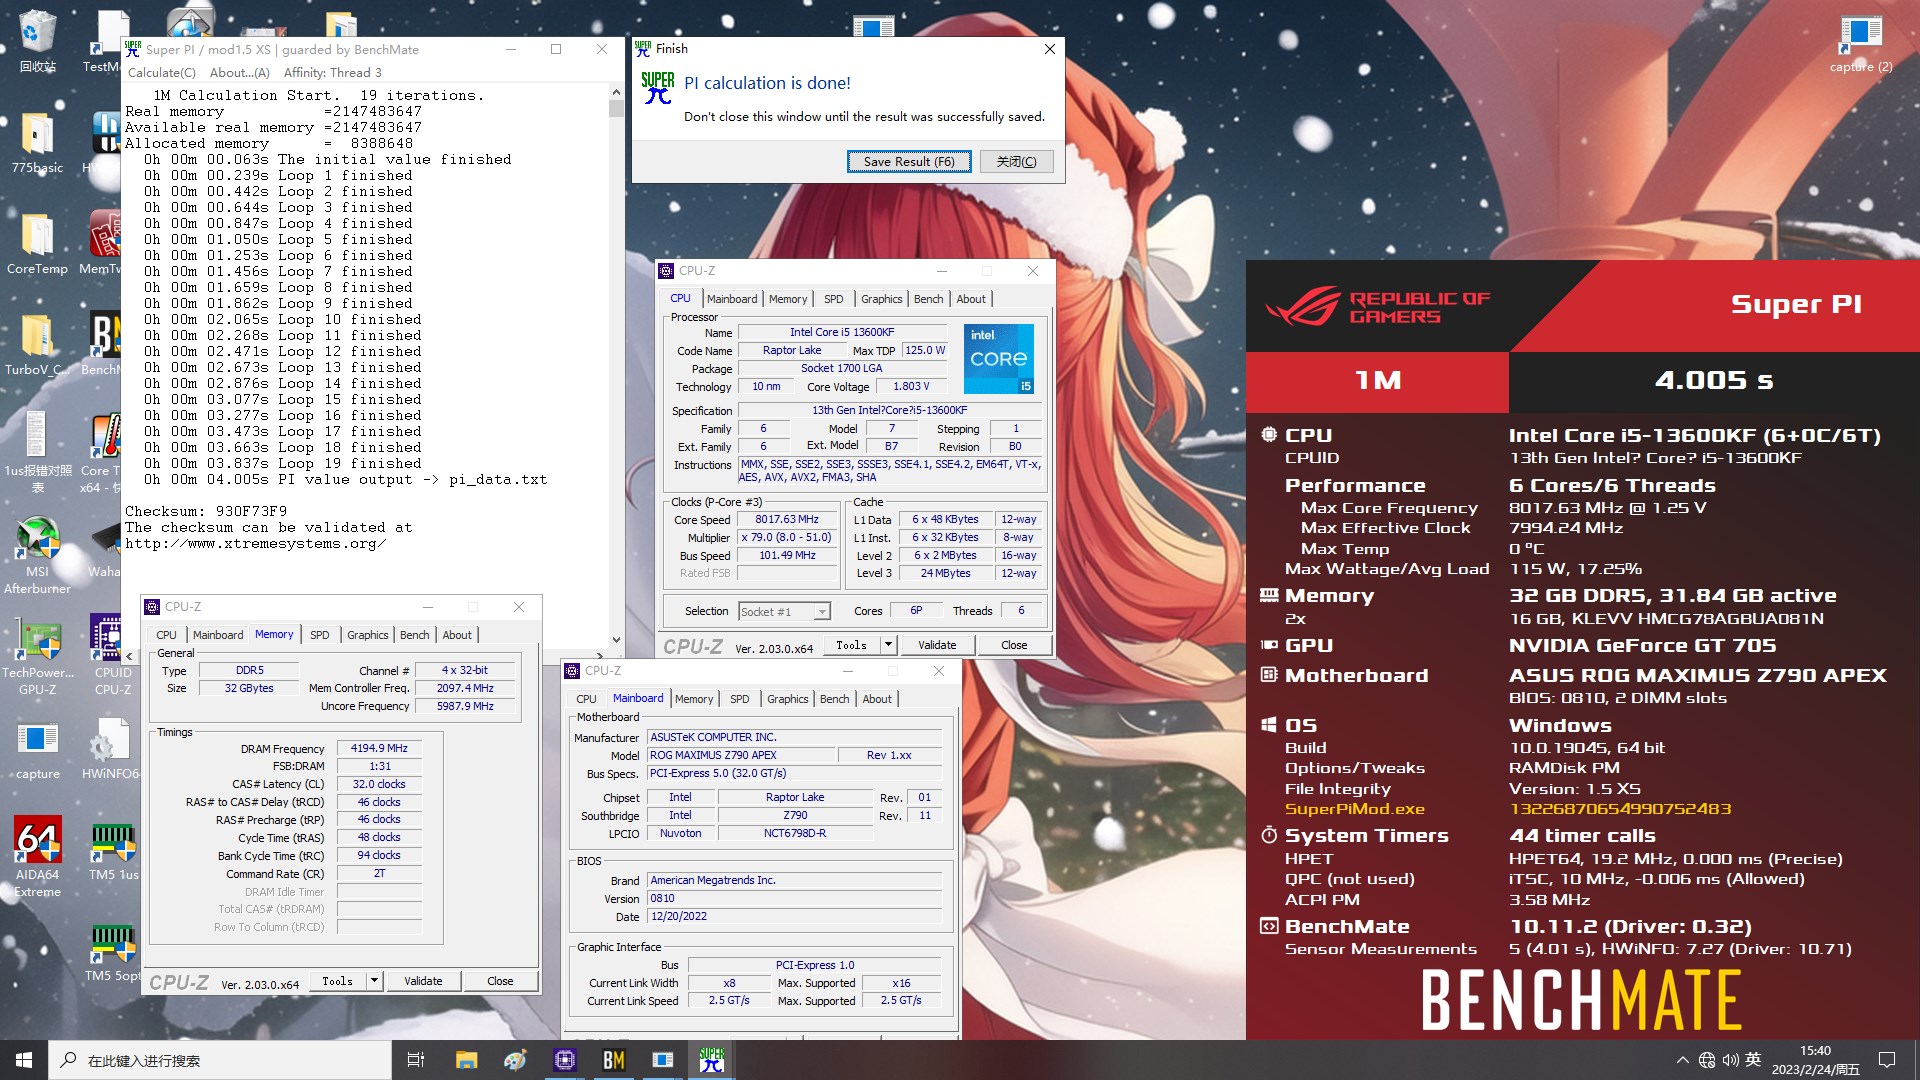Open About tab in Mainboard CPU-Z window
The width and height of the screenshot is (1920, 1080).
tap(877, 699)
